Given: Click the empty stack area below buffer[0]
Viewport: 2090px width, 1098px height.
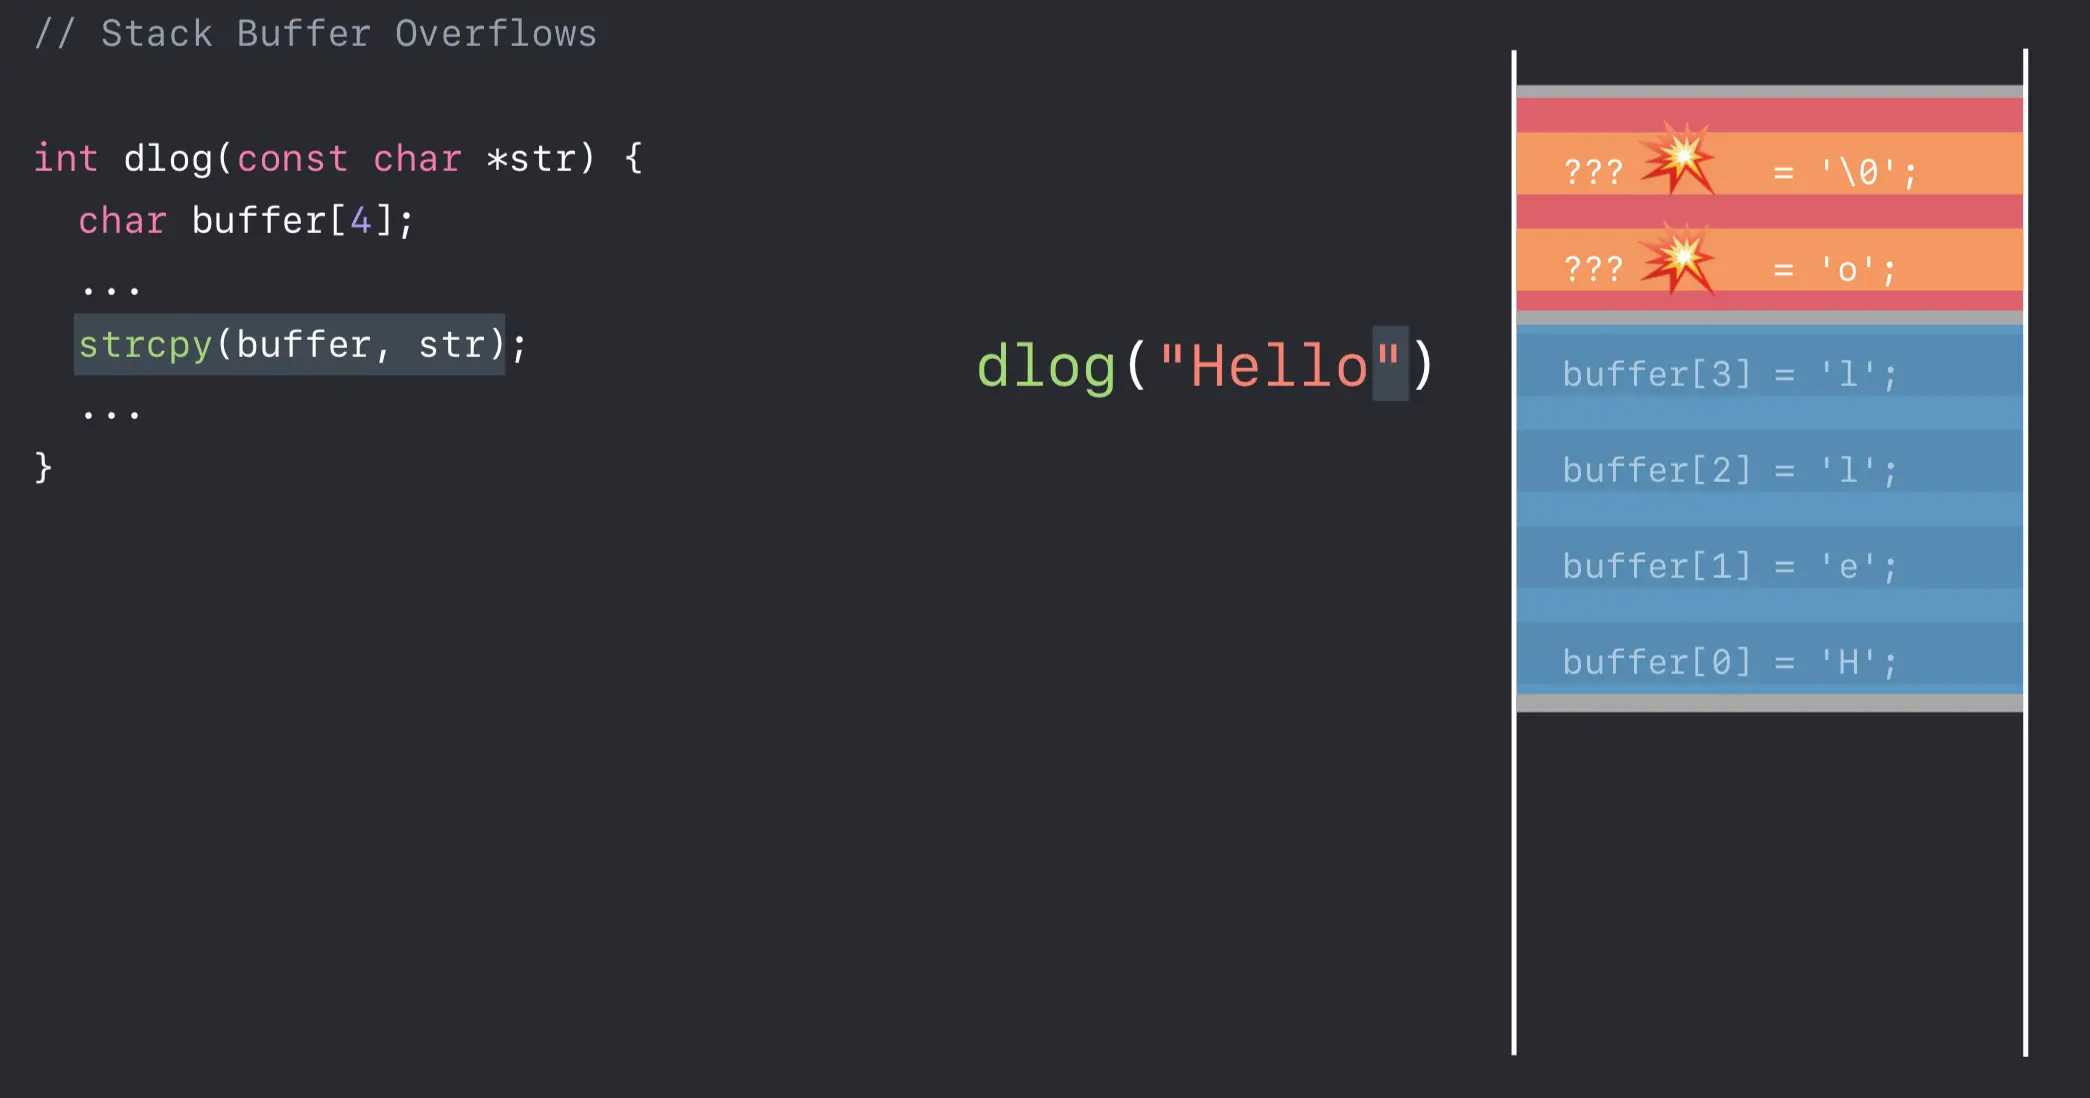Looking at the screenshot, I should click(x=1769, y=880).
